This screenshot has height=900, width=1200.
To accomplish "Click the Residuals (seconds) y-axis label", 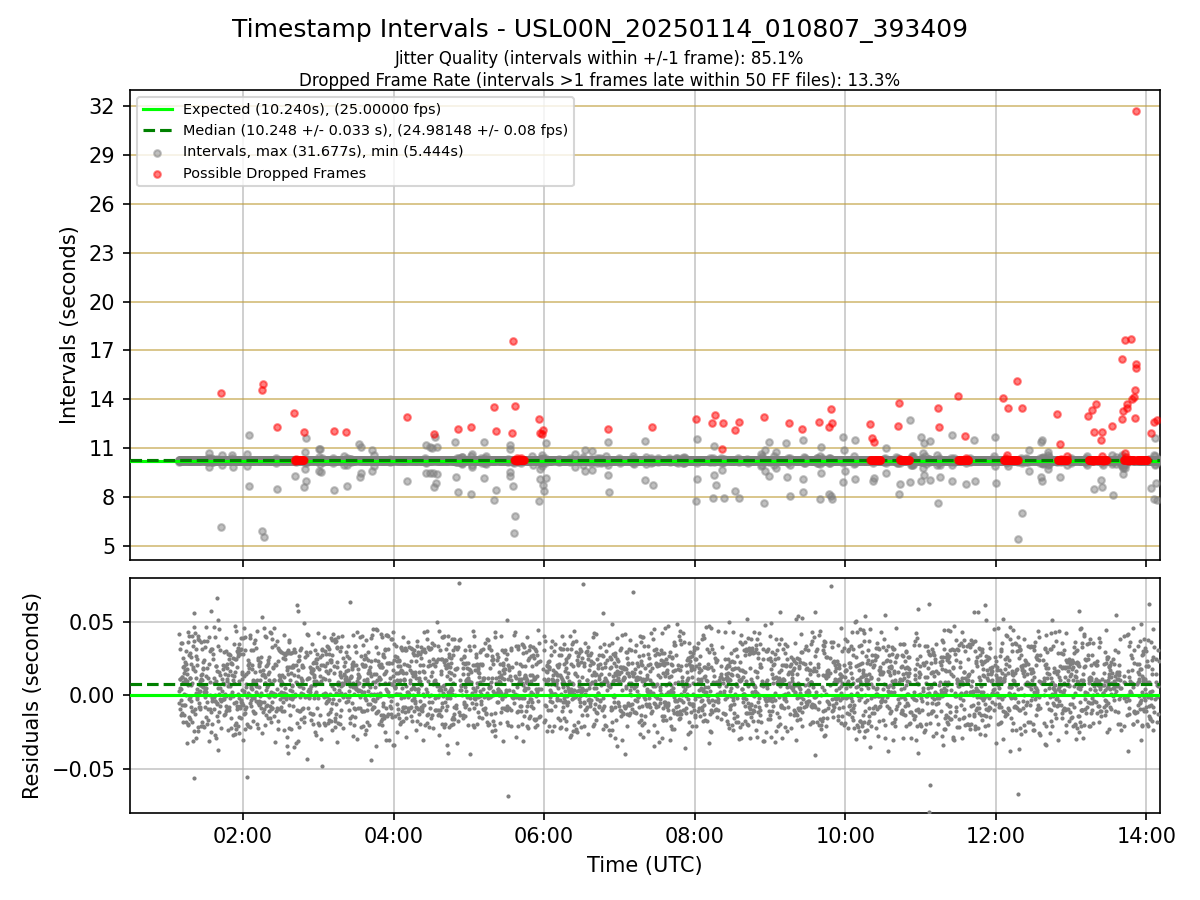I will coord(31,696).
